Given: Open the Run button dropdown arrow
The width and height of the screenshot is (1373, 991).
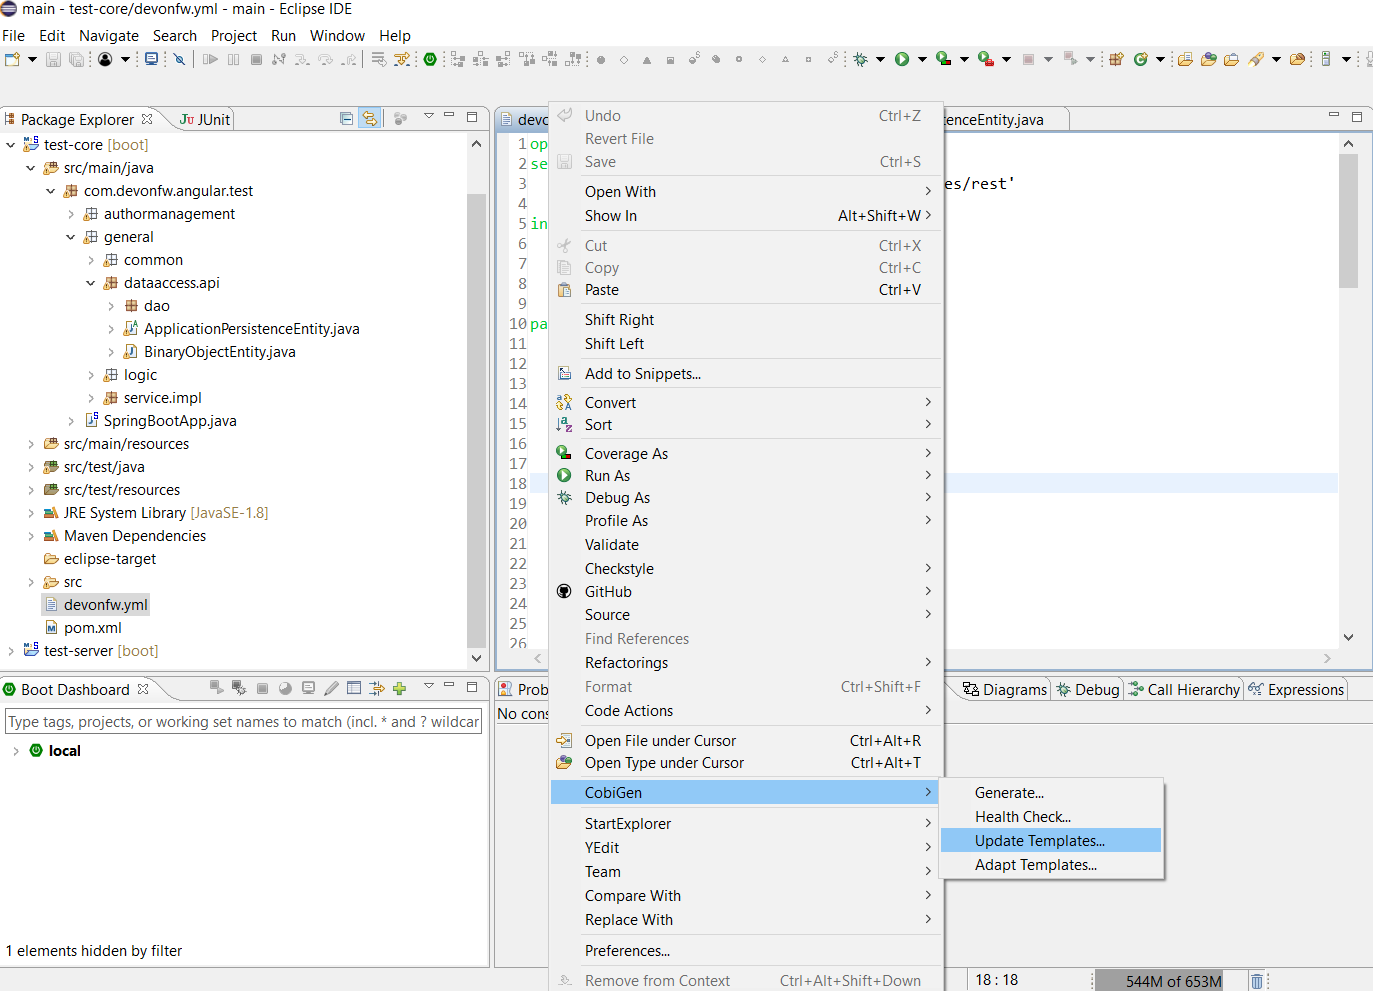Looking at the screenshot, I should pyautogui.click(x=922, y=60).
